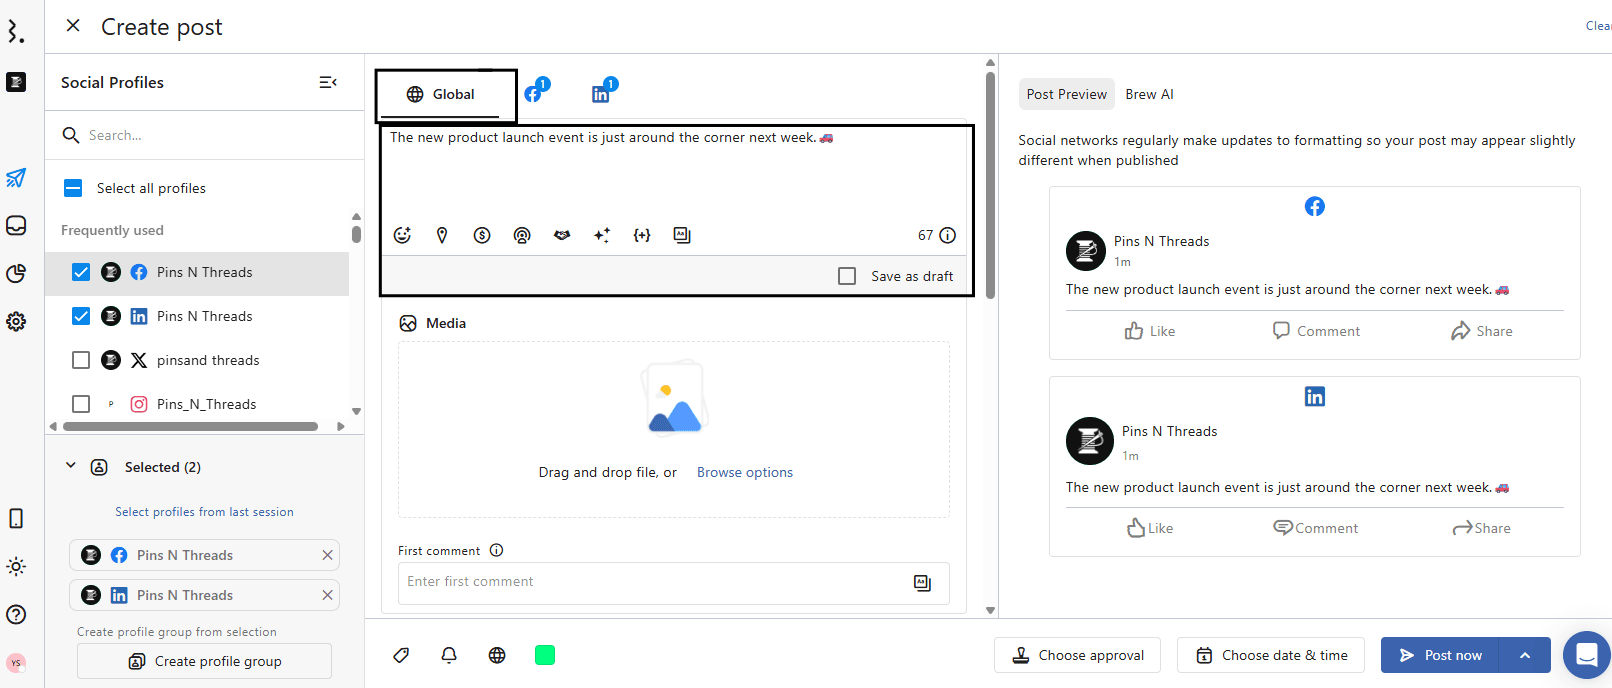This screenshot has height=688, width=1612.
Task: Open the character count info icon
Action: 948,235
